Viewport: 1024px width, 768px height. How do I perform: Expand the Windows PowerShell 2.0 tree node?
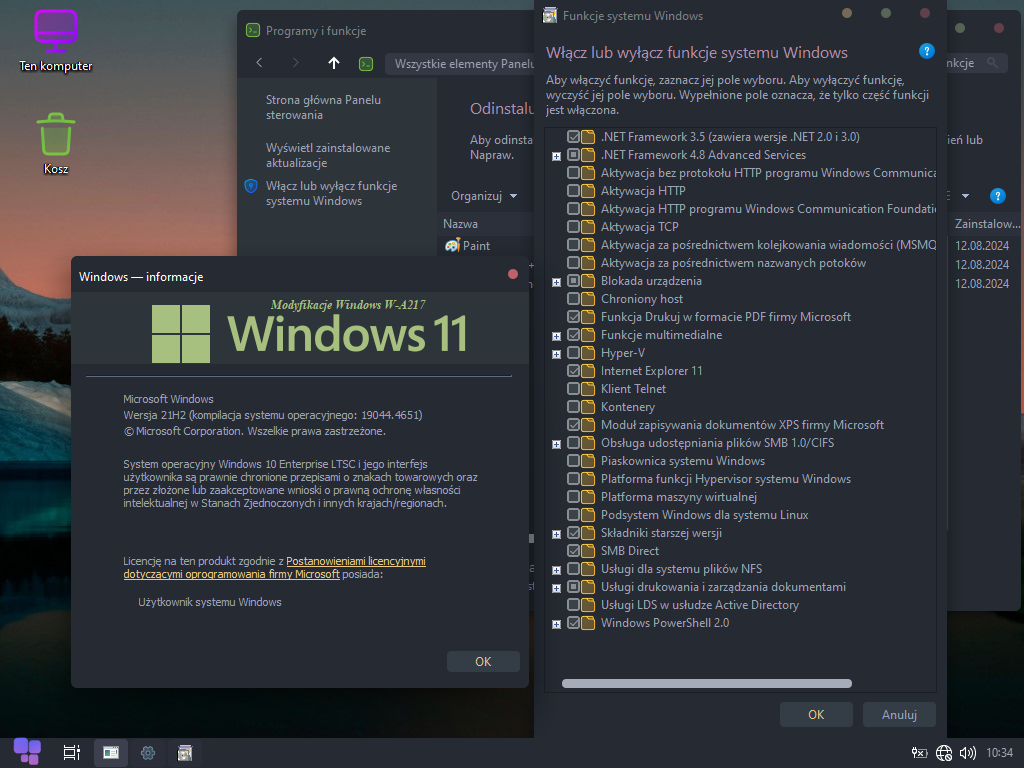click(556, 624)
